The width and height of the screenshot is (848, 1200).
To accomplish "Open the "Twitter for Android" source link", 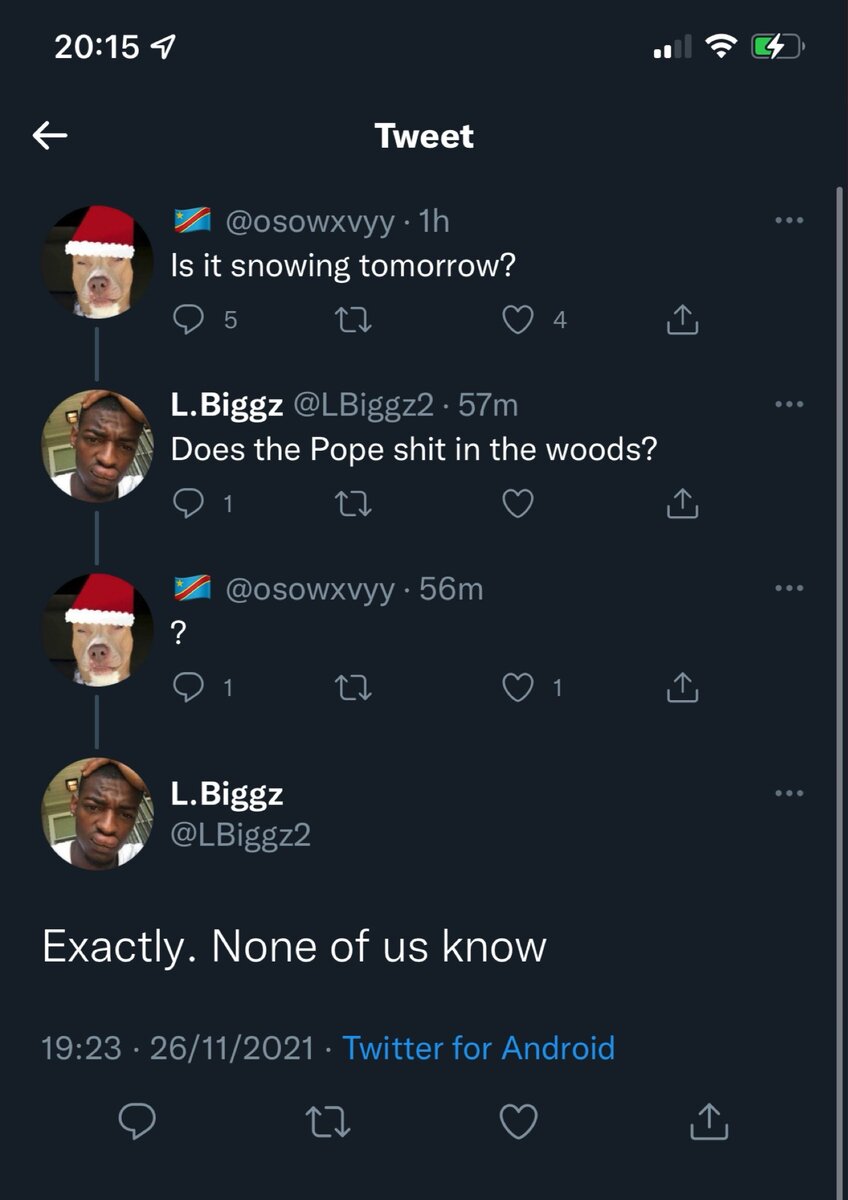I will click(478, 1048).
